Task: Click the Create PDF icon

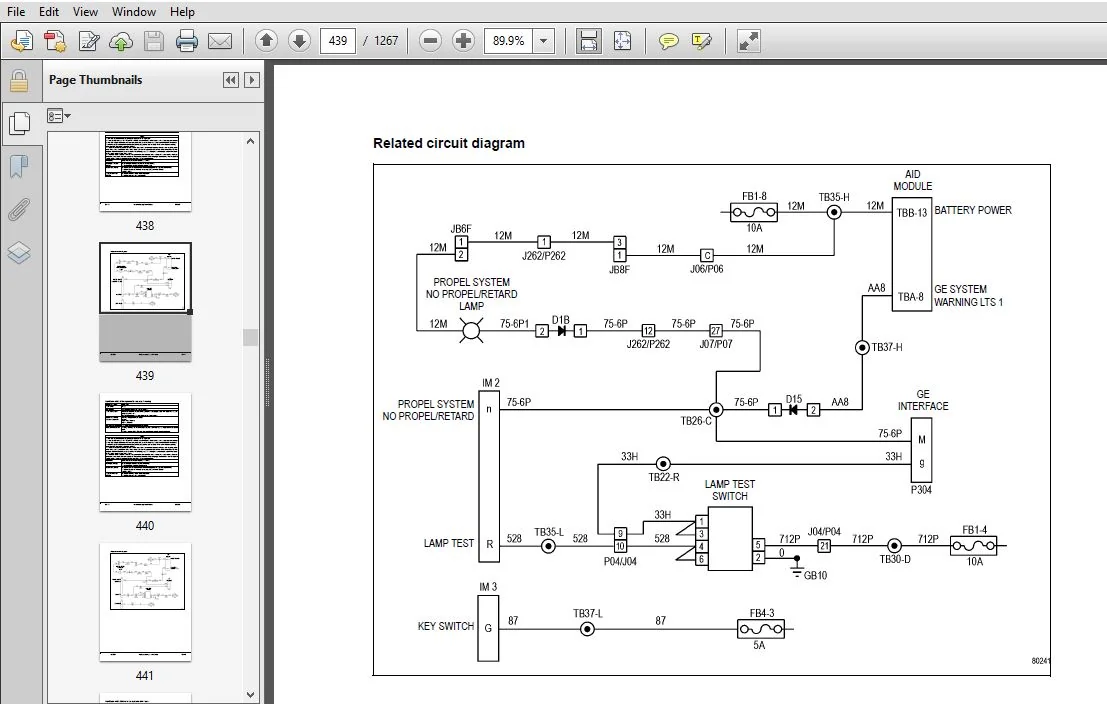Action: point(55,41)
